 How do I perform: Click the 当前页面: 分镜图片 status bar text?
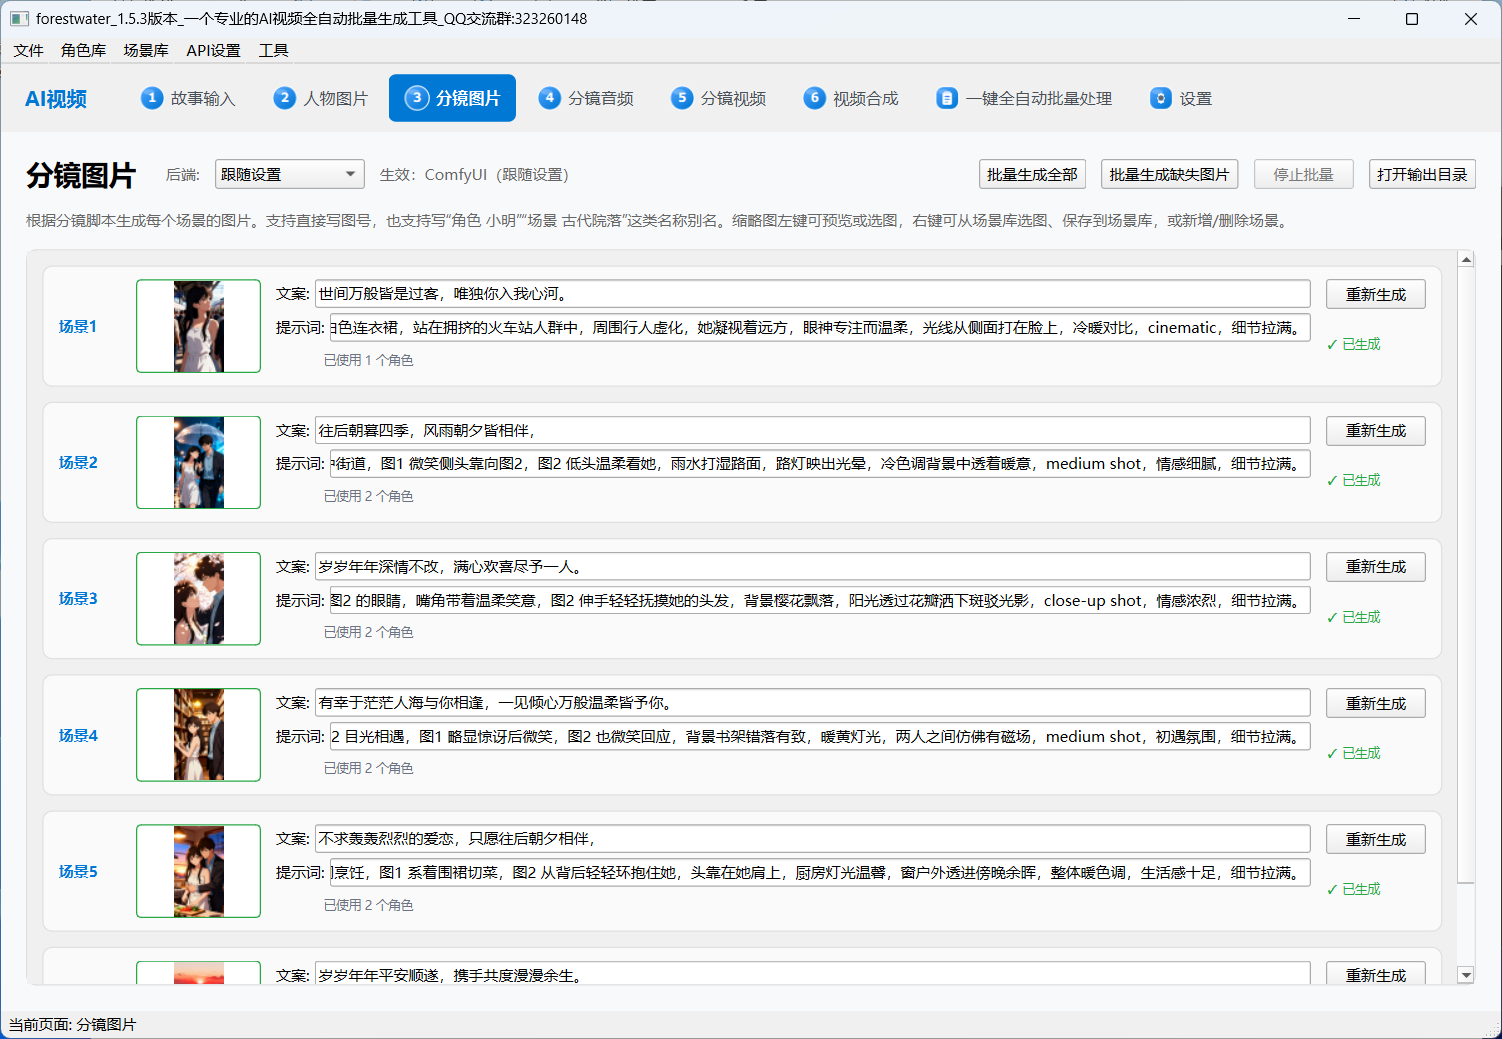(72, 1025)
